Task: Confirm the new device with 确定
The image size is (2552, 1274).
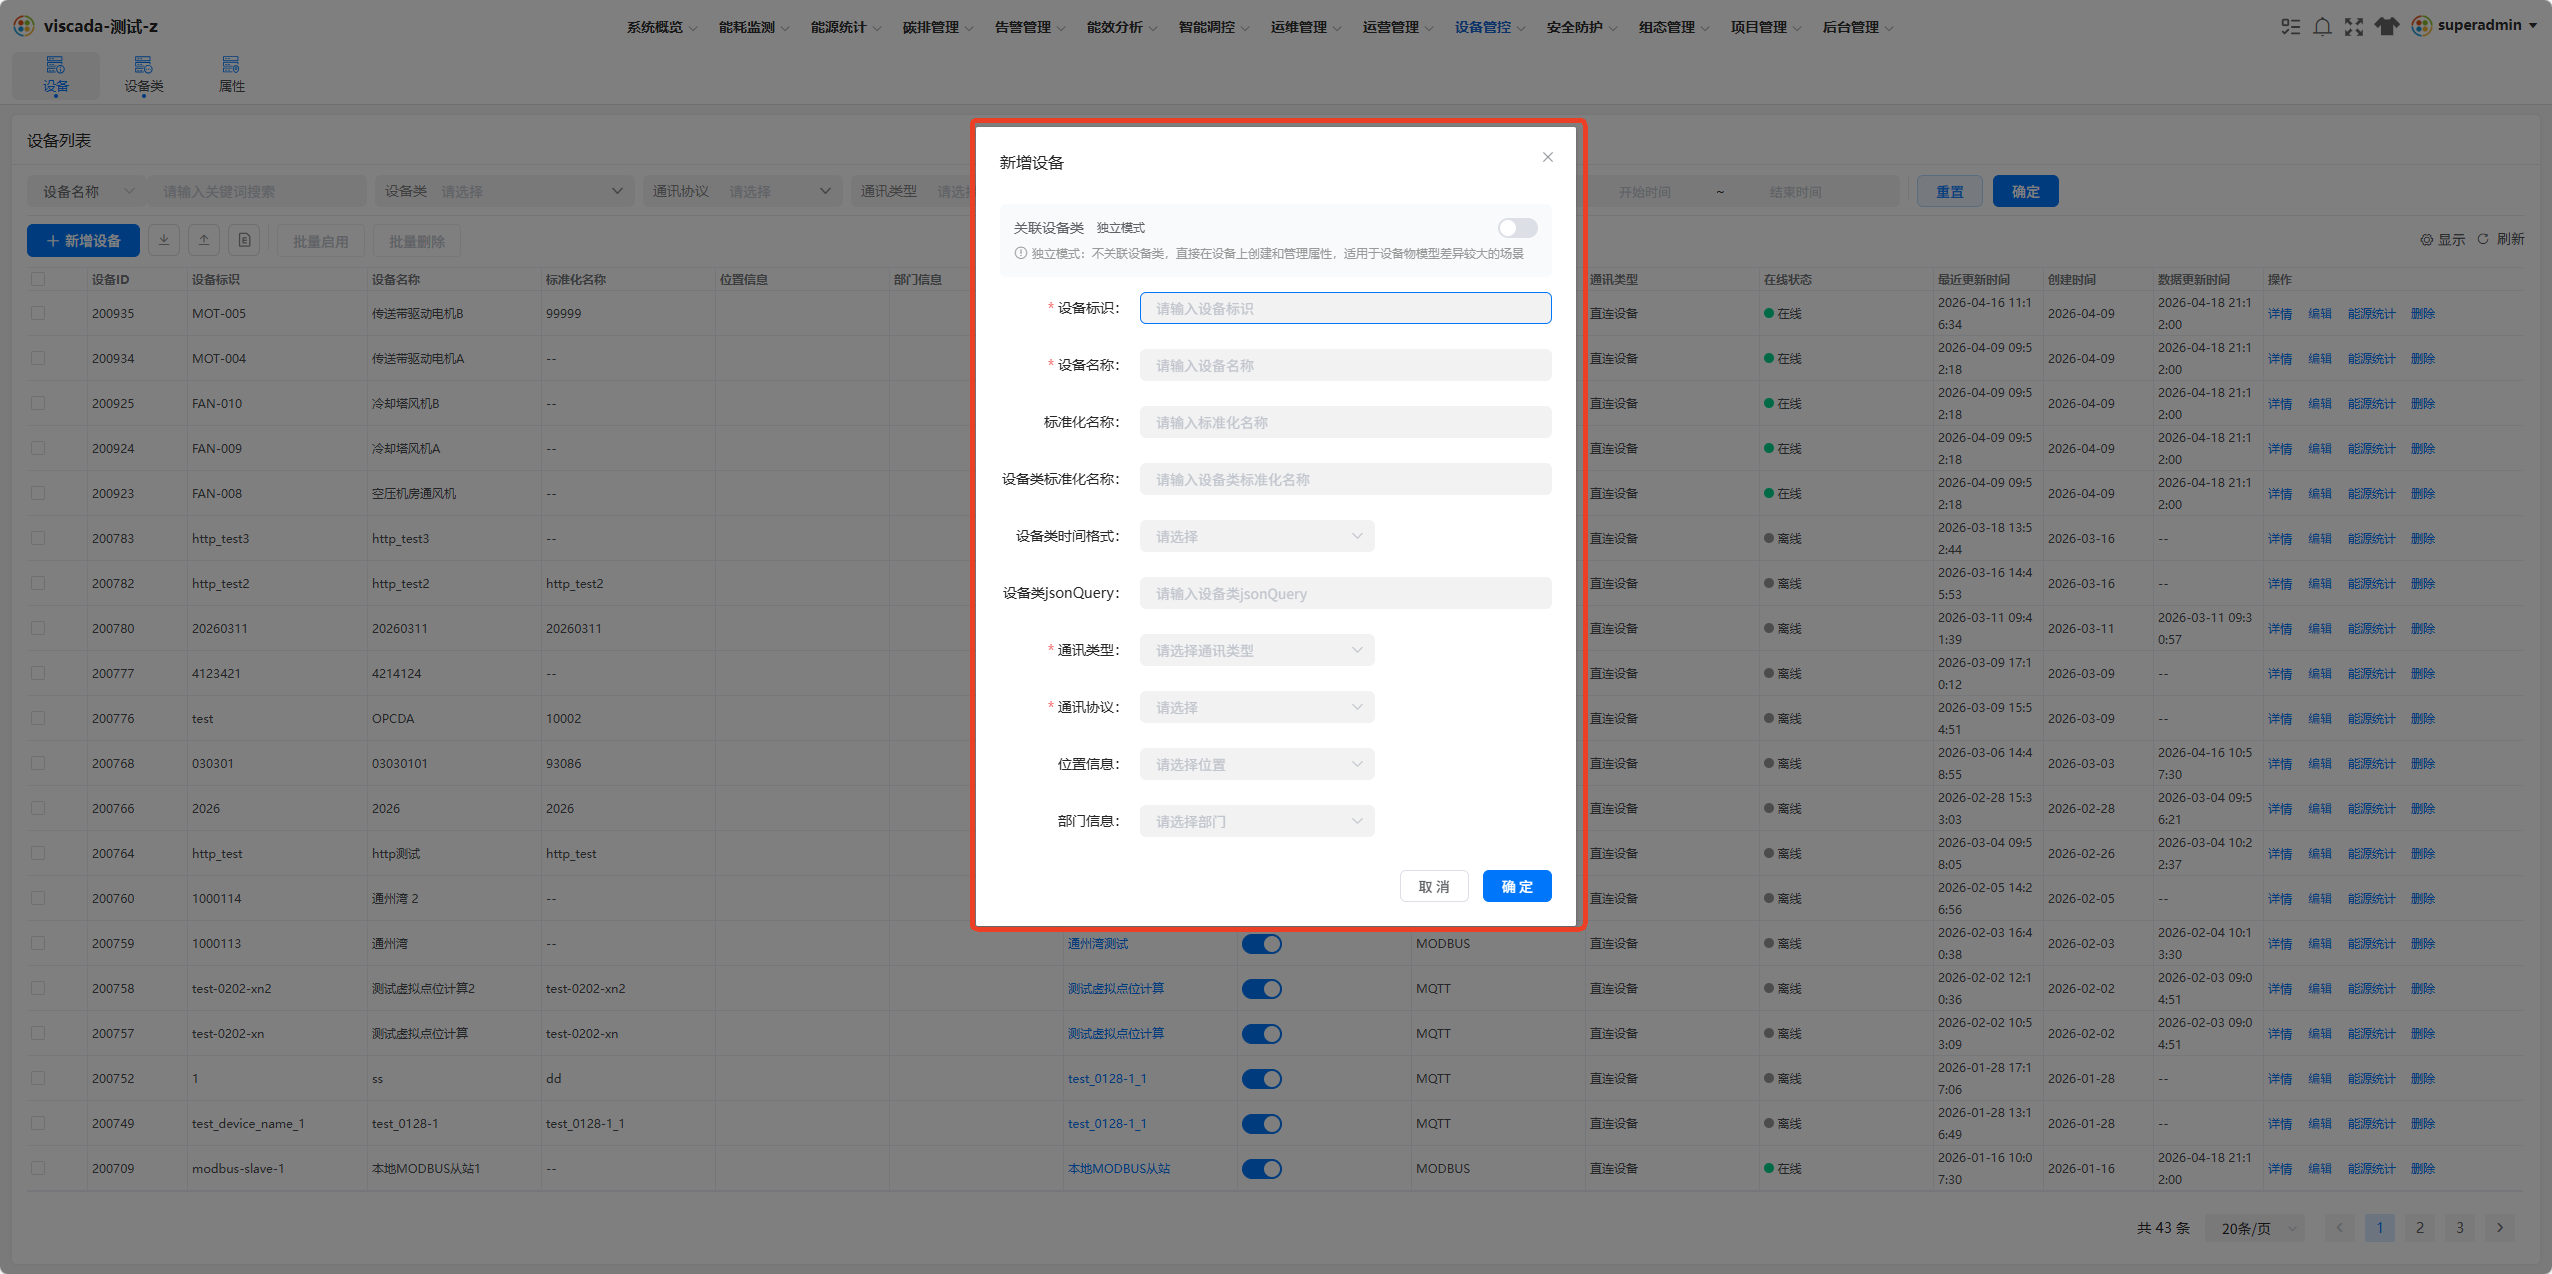Action: click(x=1517, y=886)
